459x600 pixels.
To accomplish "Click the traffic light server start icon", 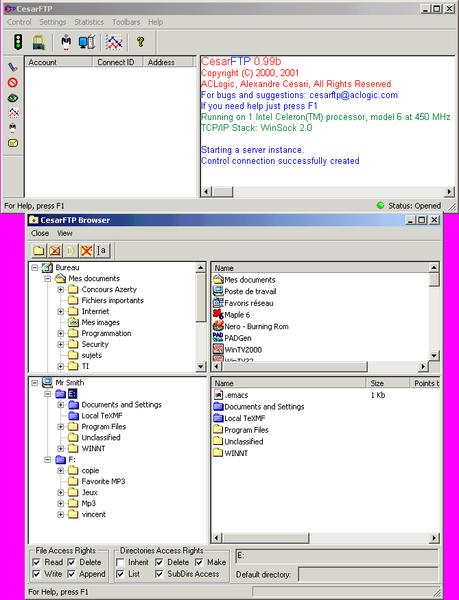I will point(18,42).
